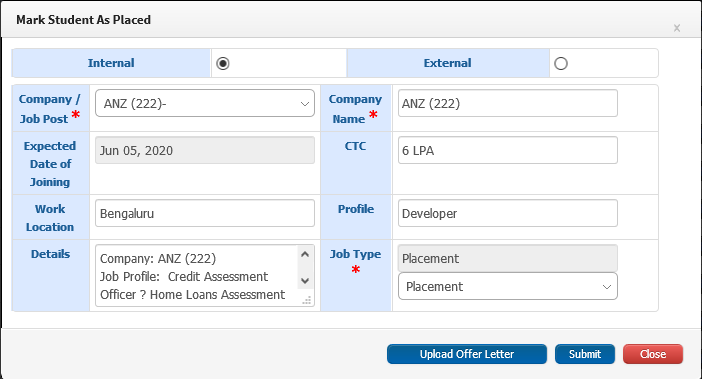Click the Company / Job Post label
The height and width of the screenshot is (379, 702).
click(50, 109)
